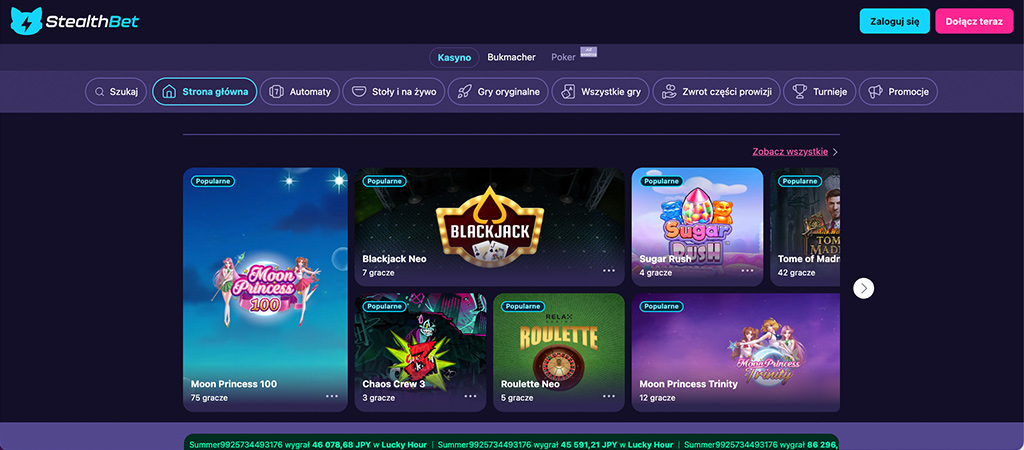Open the Moon Princess 100 game tile
This screenshot has height=450, width=1024.
pos(265,289)
